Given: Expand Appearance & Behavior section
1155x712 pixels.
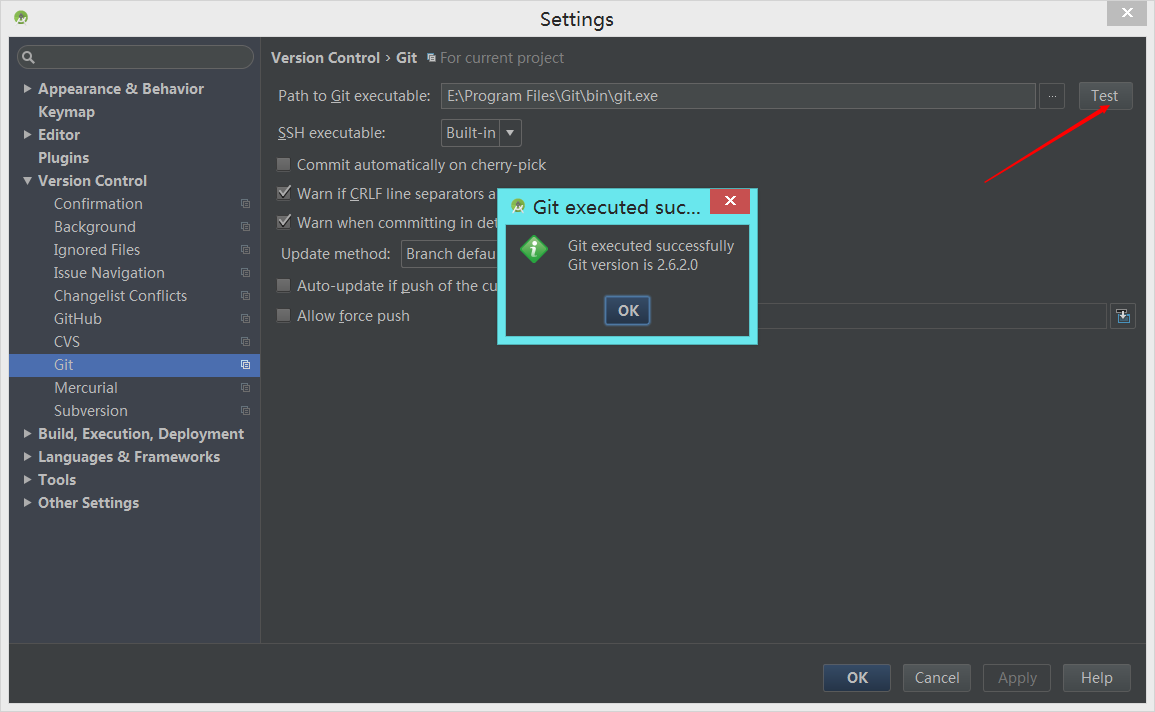Looking at the screenshot, I should coord(27,88).
